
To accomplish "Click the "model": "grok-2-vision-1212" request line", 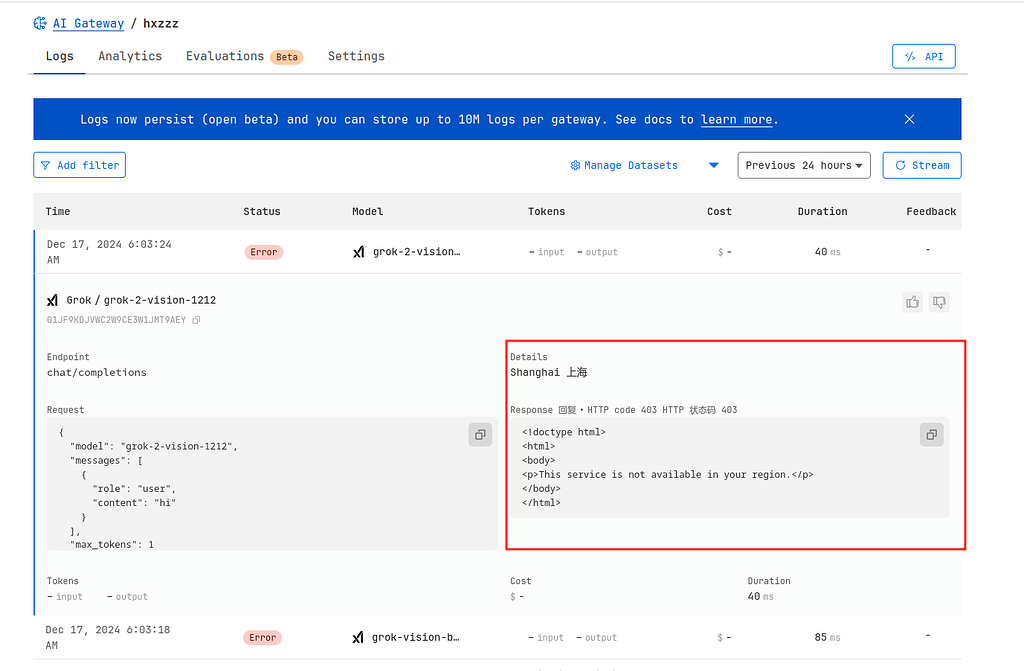I will click(x=153, y=446).
